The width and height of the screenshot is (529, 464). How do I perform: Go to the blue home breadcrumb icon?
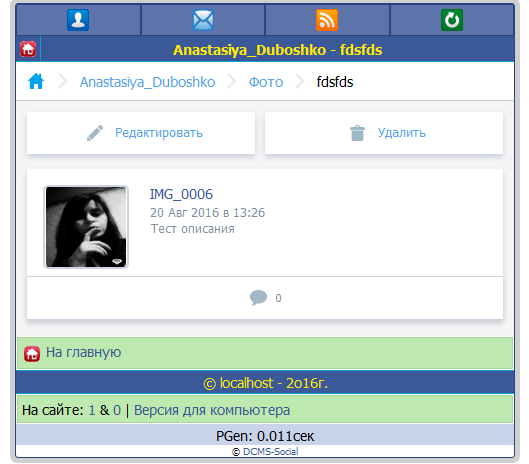(36, 81)
